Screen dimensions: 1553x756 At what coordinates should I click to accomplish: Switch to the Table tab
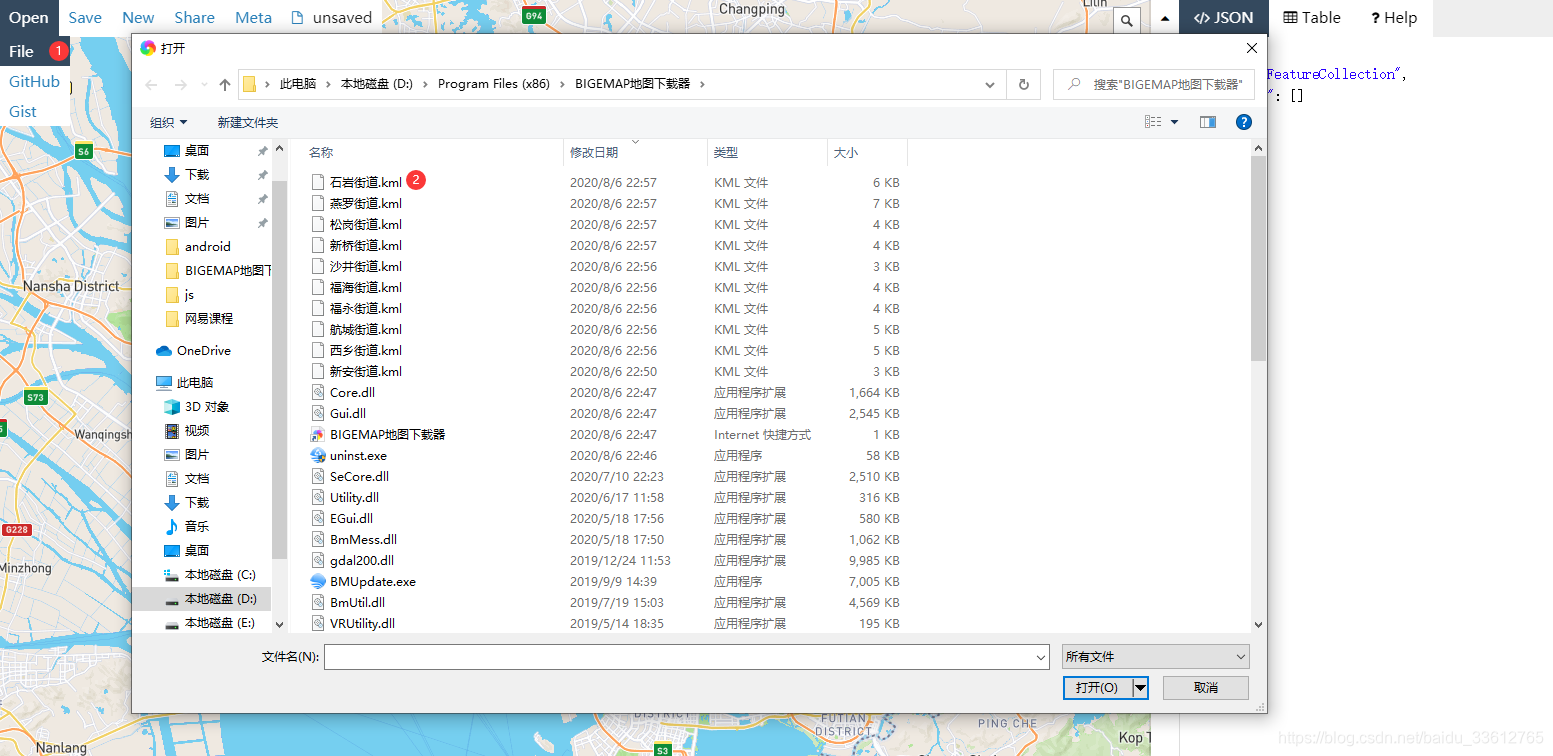[1312, 17]
